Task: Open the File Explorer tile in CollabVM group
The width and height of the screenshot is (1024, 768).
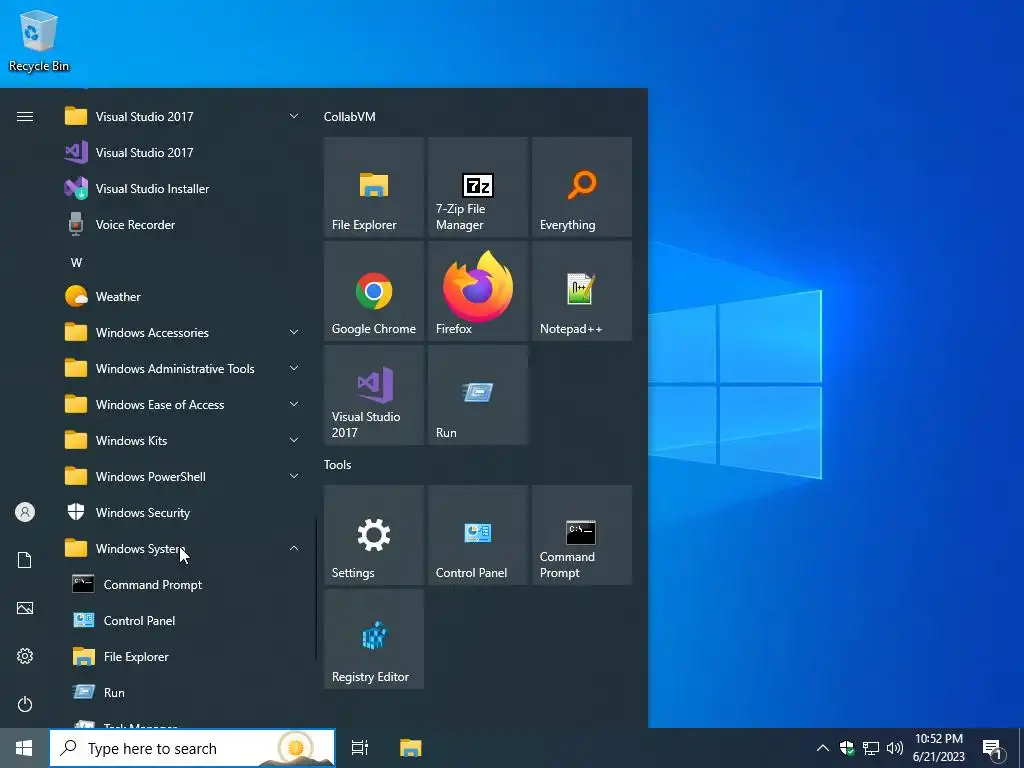Action: (374, 187)
